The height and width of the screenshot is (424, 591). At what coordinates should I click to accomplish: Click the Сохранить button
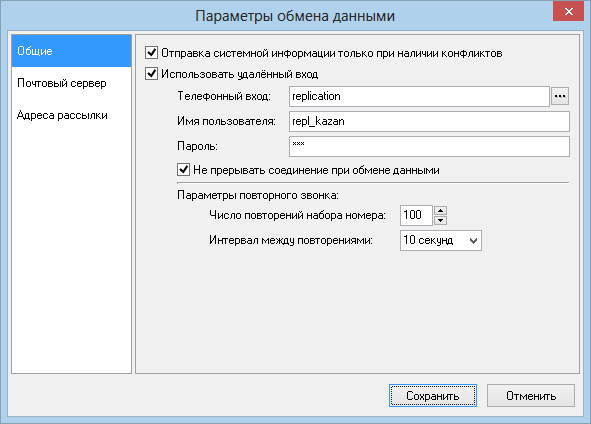pos(433,396)
